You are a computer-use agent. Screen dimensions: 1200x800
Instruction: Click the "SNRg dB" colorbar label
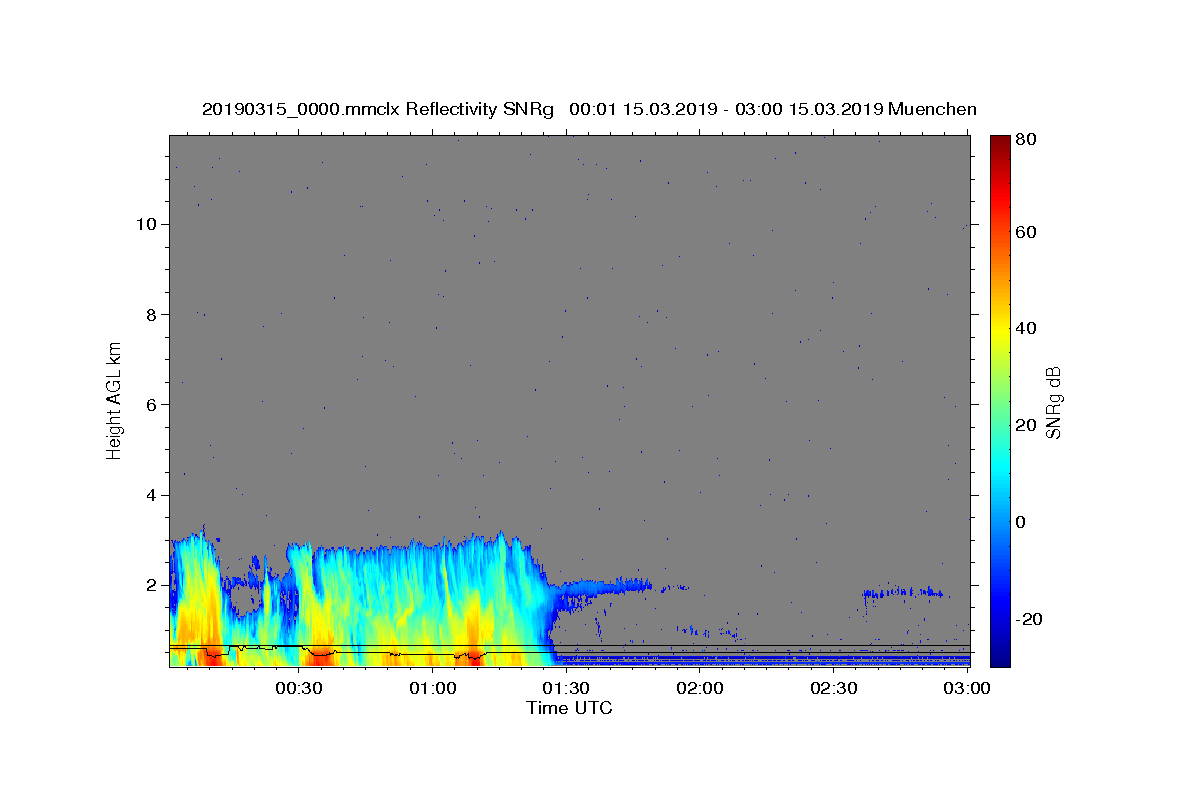click(1054, 402)
